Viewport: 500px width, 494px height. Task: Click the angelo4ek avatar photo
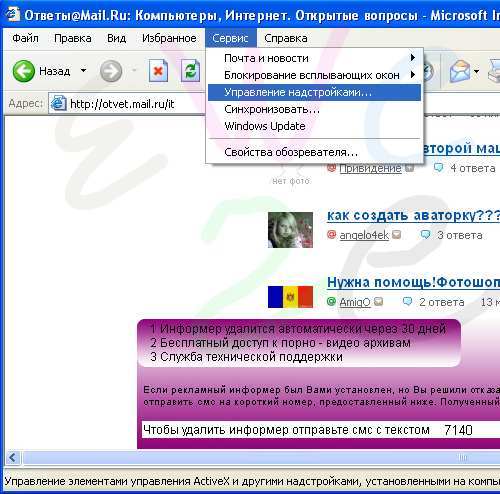click(x=290, y=230)
